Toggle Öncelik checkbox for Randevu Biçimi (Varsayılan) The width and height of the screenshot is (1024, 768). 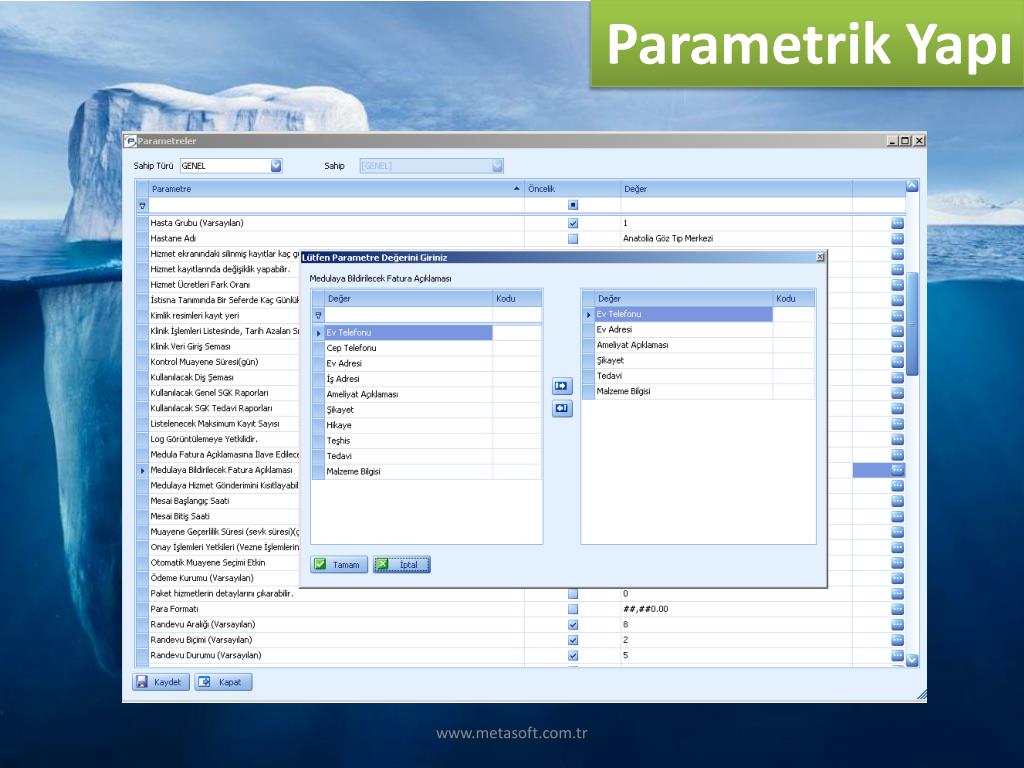tap(573, 640)
